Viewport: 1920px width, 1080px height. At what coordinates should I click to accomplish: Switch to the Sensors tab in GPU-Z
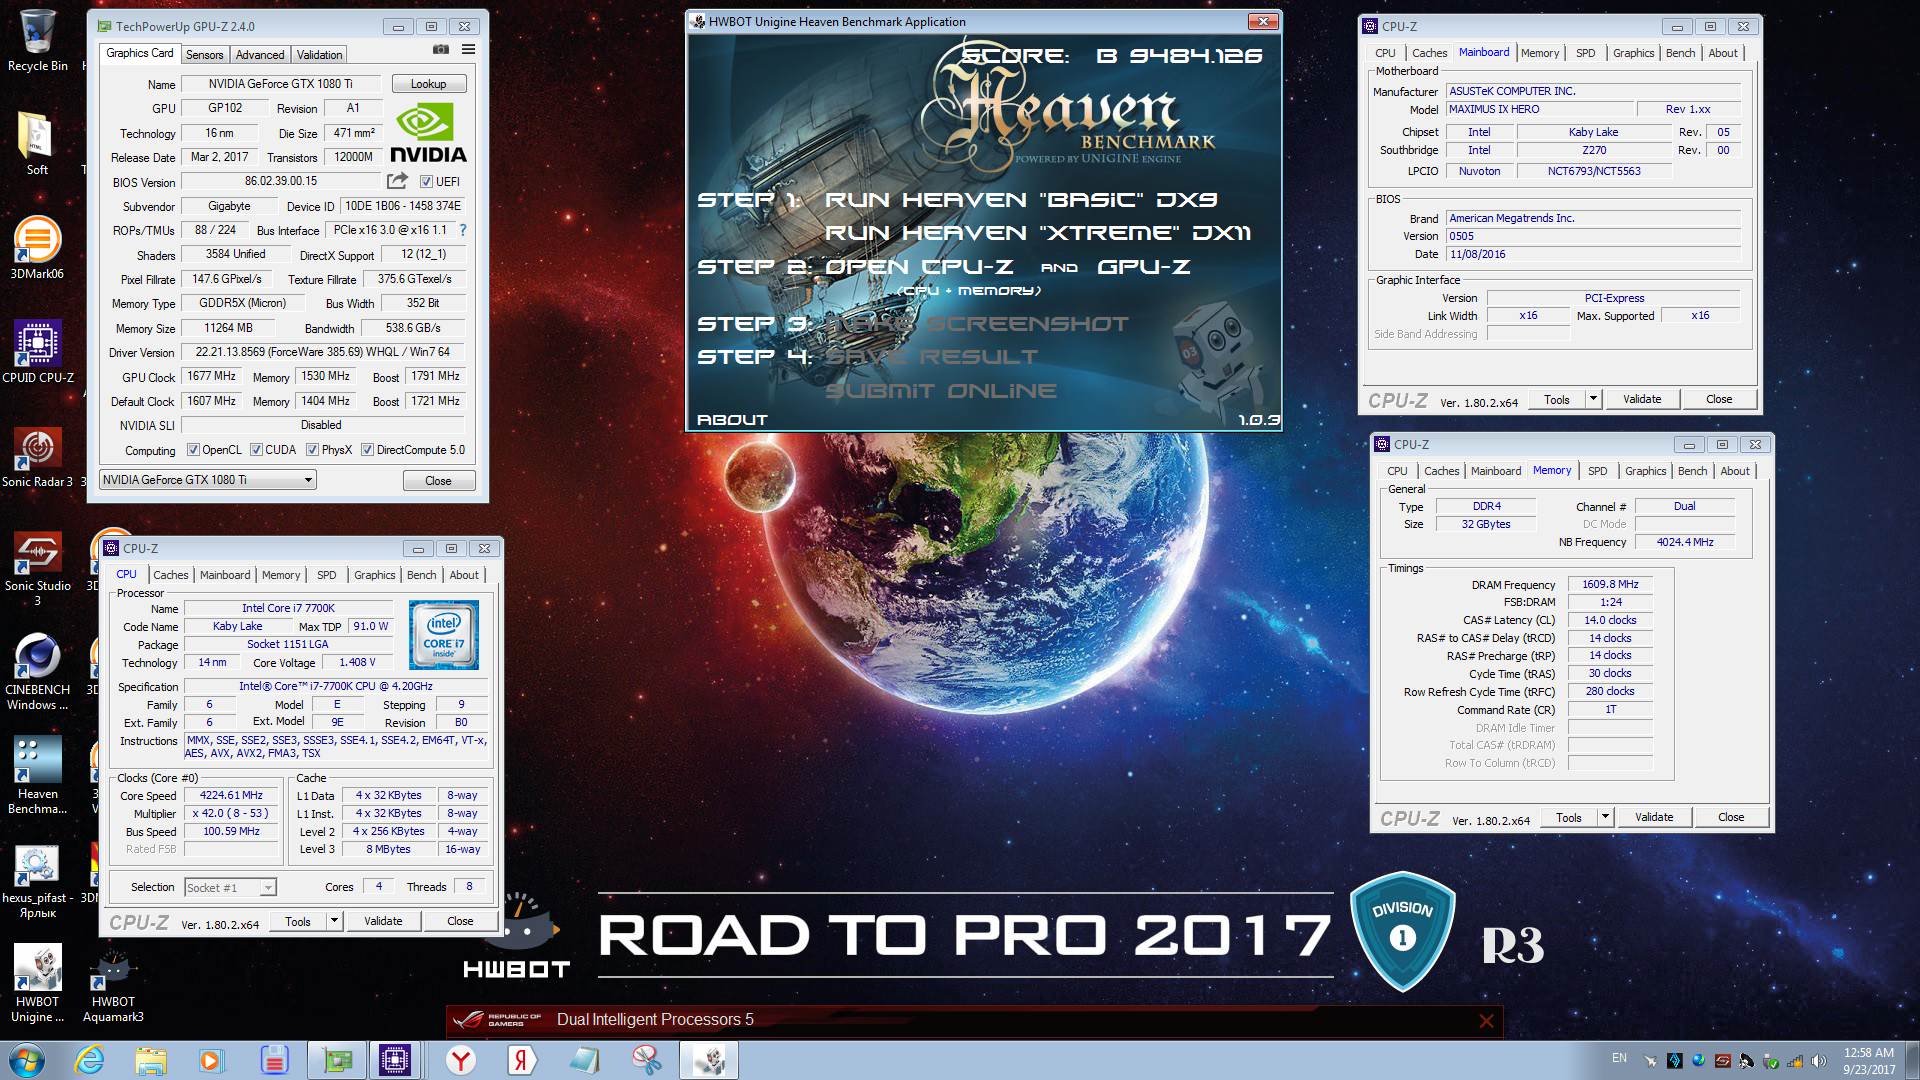(x=204, y=55)
